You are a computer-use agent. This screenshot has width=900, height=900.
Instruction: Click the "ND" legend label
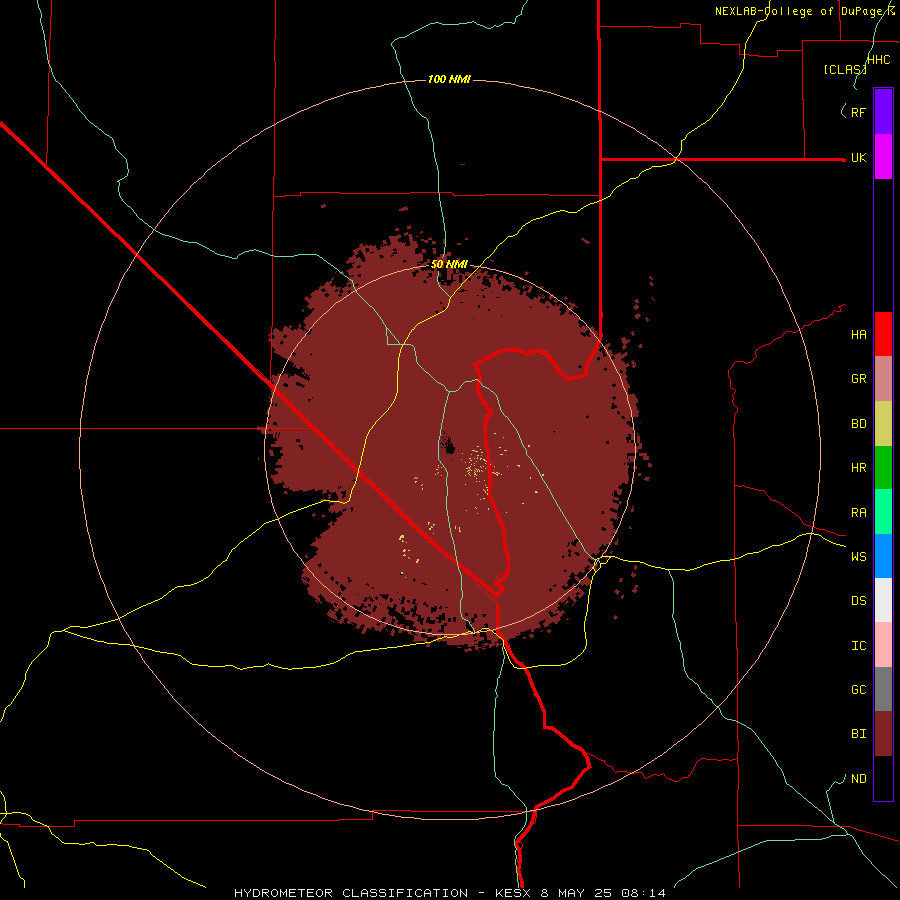point(859,779)
